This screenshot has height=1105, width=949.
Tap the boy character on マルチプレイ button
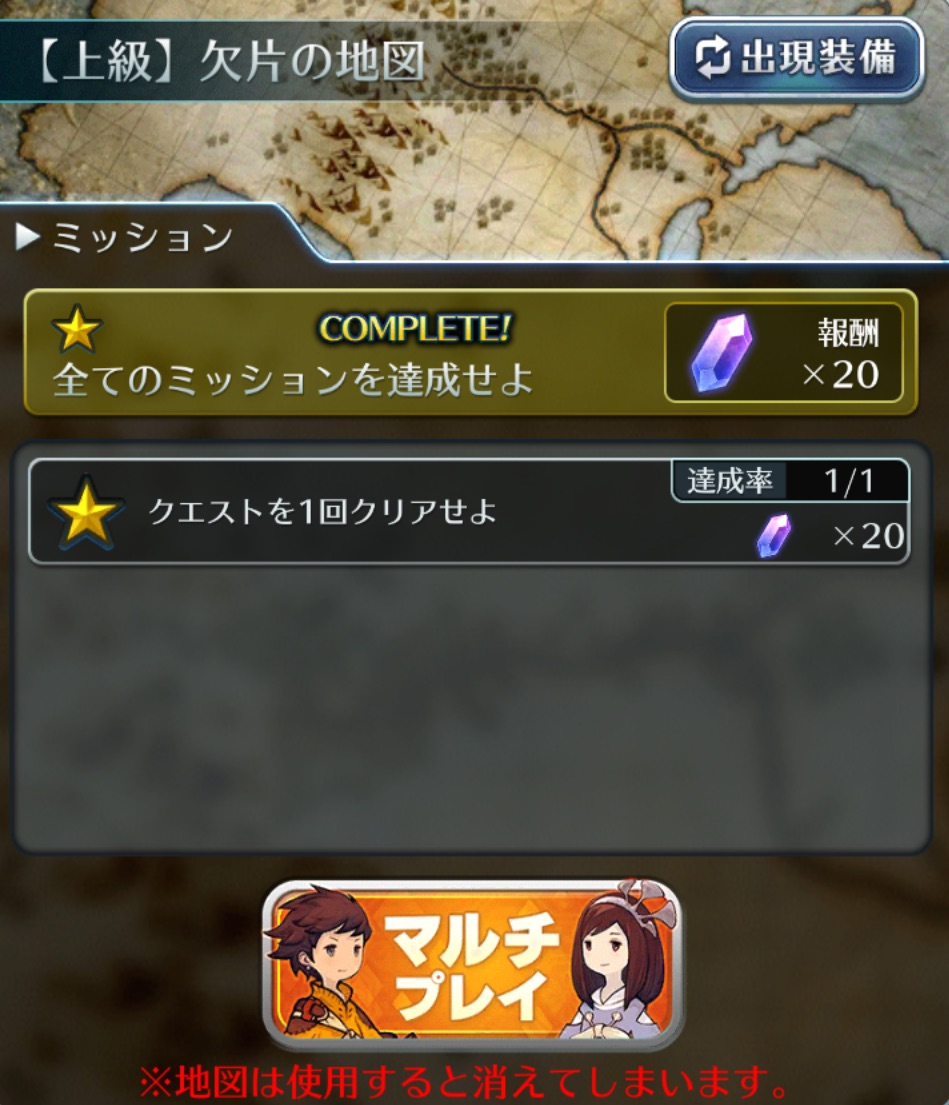[x=320, y=962]
